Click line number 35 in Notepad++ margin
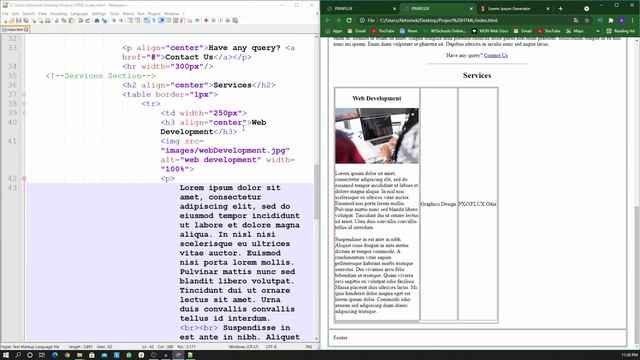This screenshot has height=360, width=640. click(12, 76)
